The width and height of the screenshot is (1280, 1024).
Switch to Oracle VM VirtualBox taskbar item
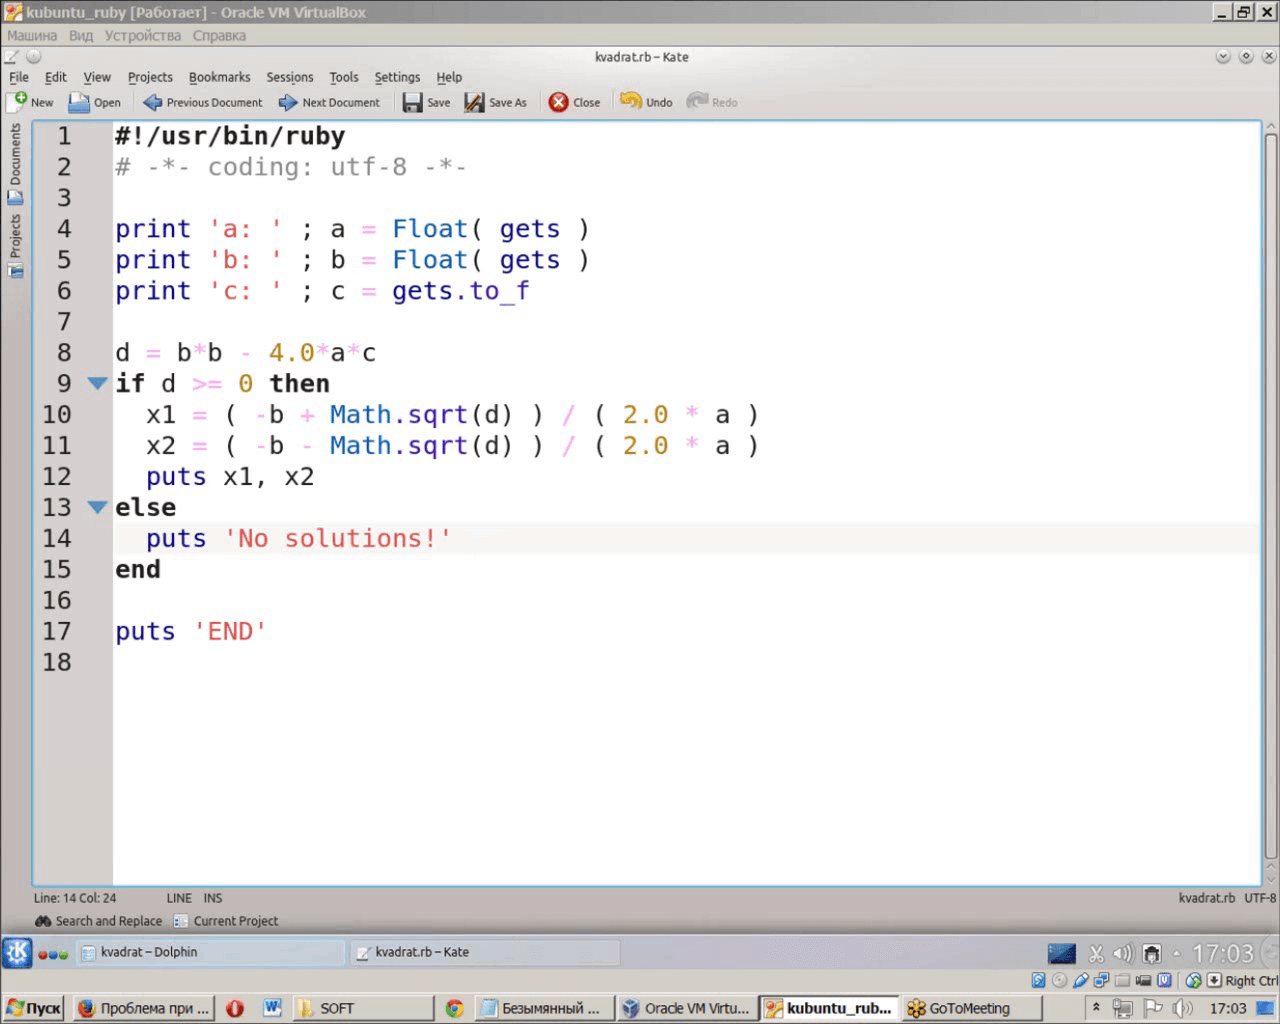[x=686, y=1008]
